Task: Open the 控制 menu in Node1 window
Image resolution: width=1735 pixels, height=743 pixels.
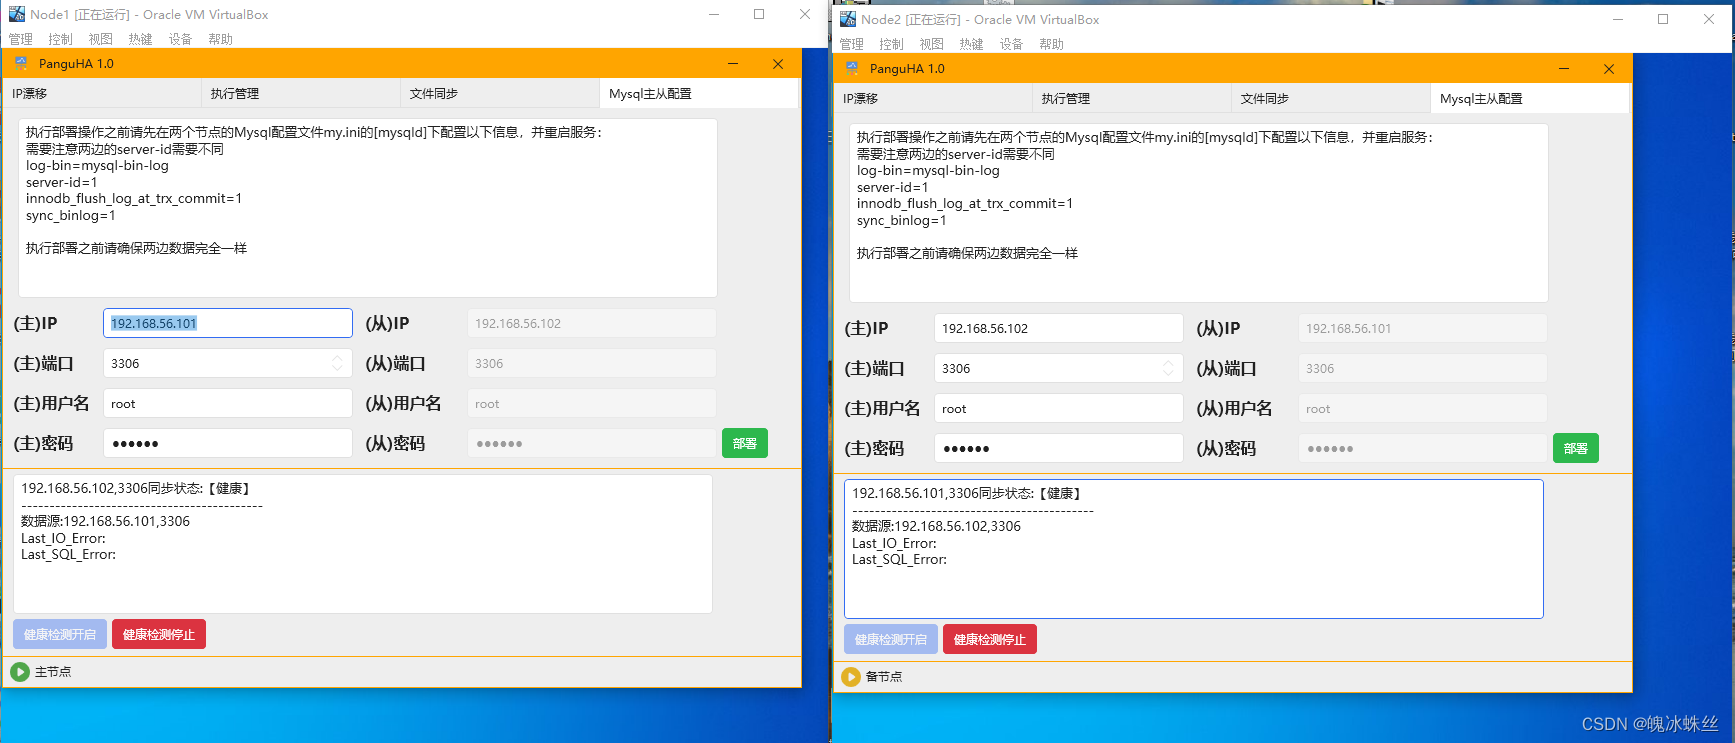Action: [x=61, y=39]
